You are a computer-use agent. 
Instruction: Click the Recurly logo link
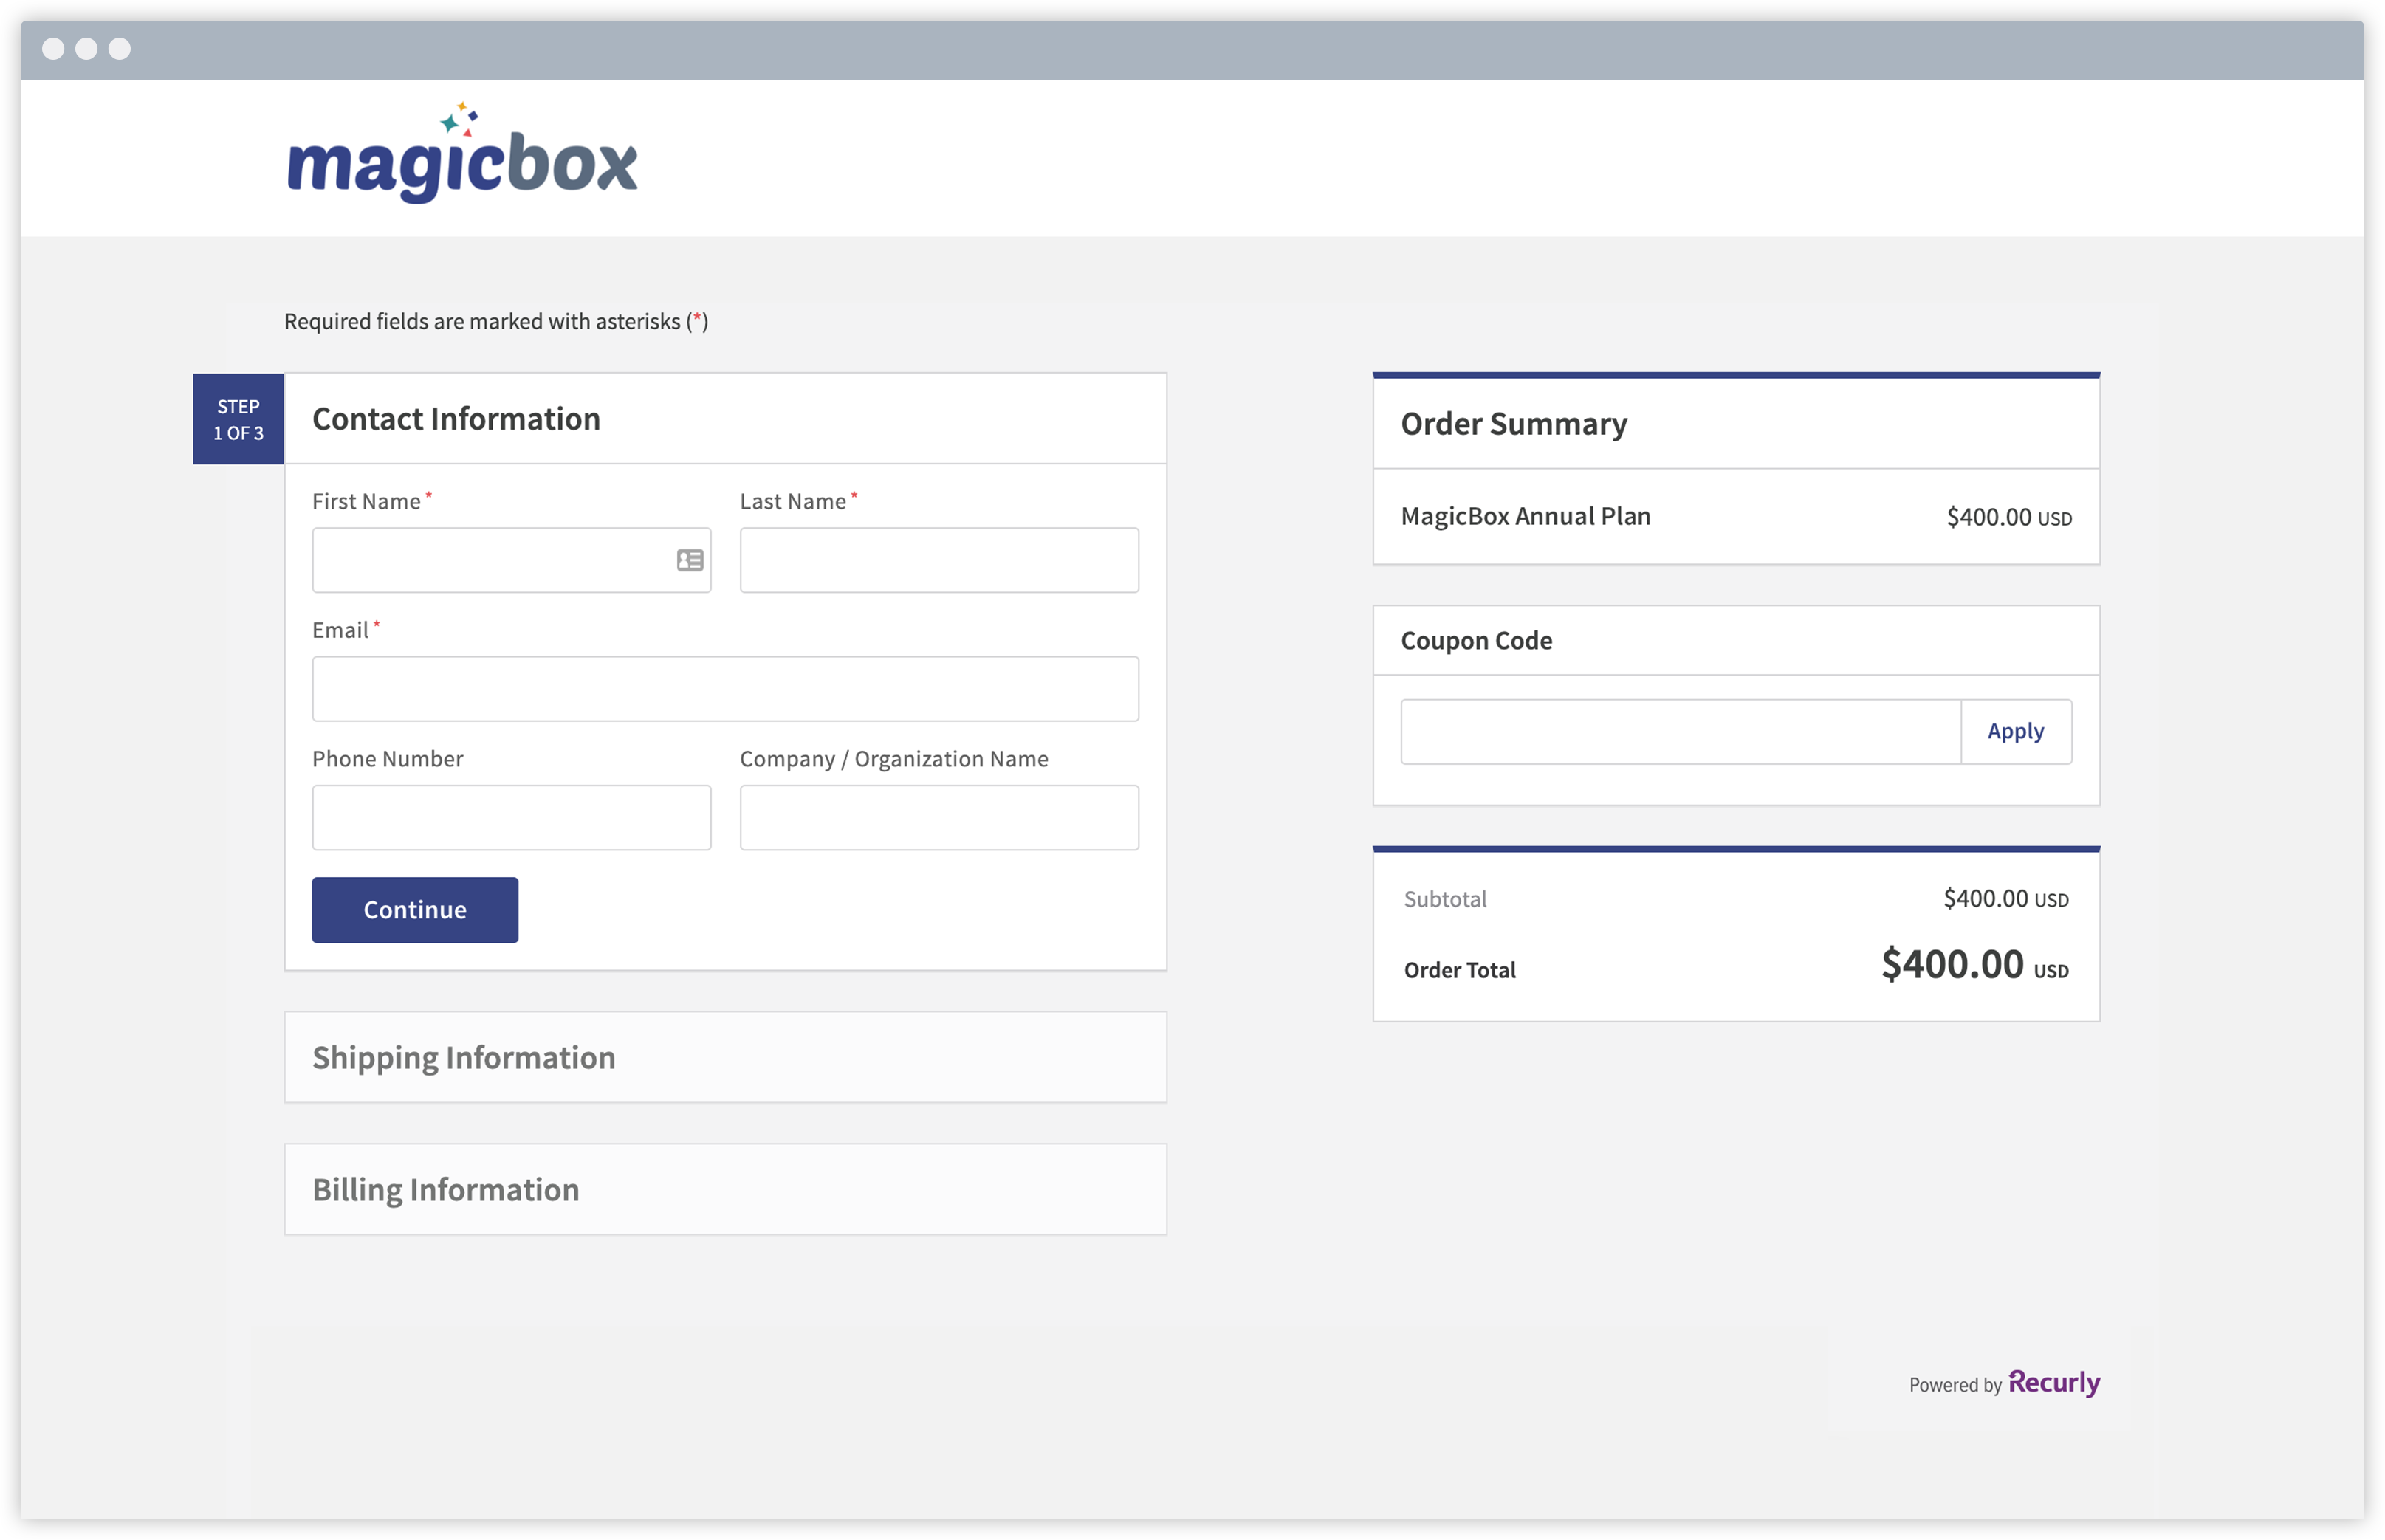[x=2053, y=1382]
